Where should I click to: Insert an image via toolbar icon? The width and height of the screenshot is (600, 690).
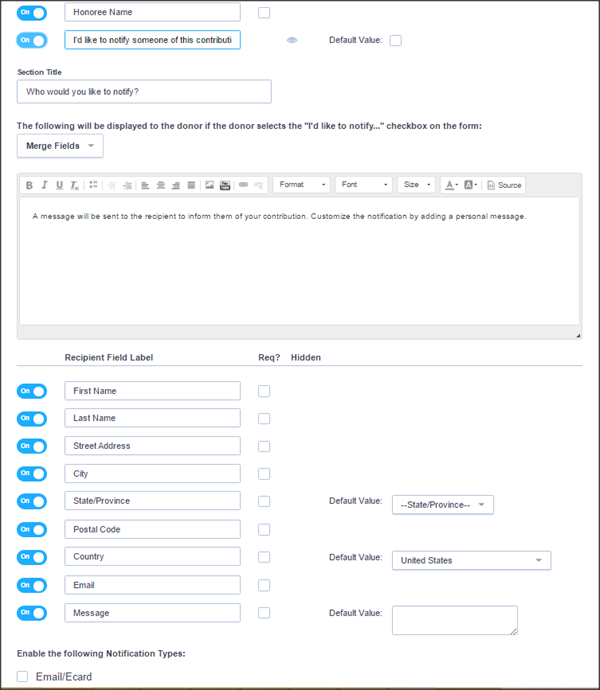click(210, 185)
